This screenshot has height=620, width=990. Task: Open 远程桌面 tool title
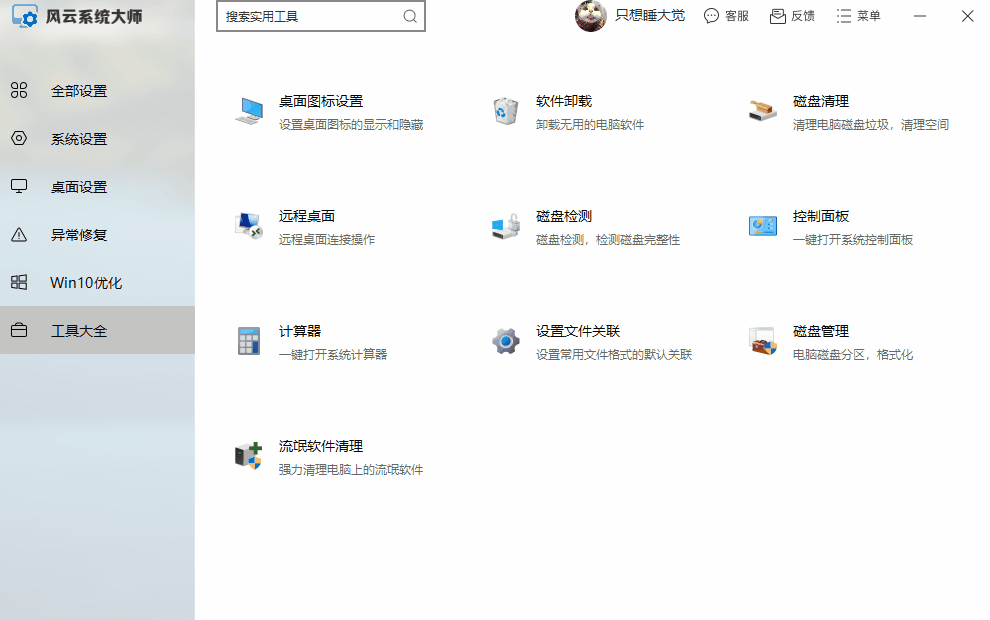point(307,216)
